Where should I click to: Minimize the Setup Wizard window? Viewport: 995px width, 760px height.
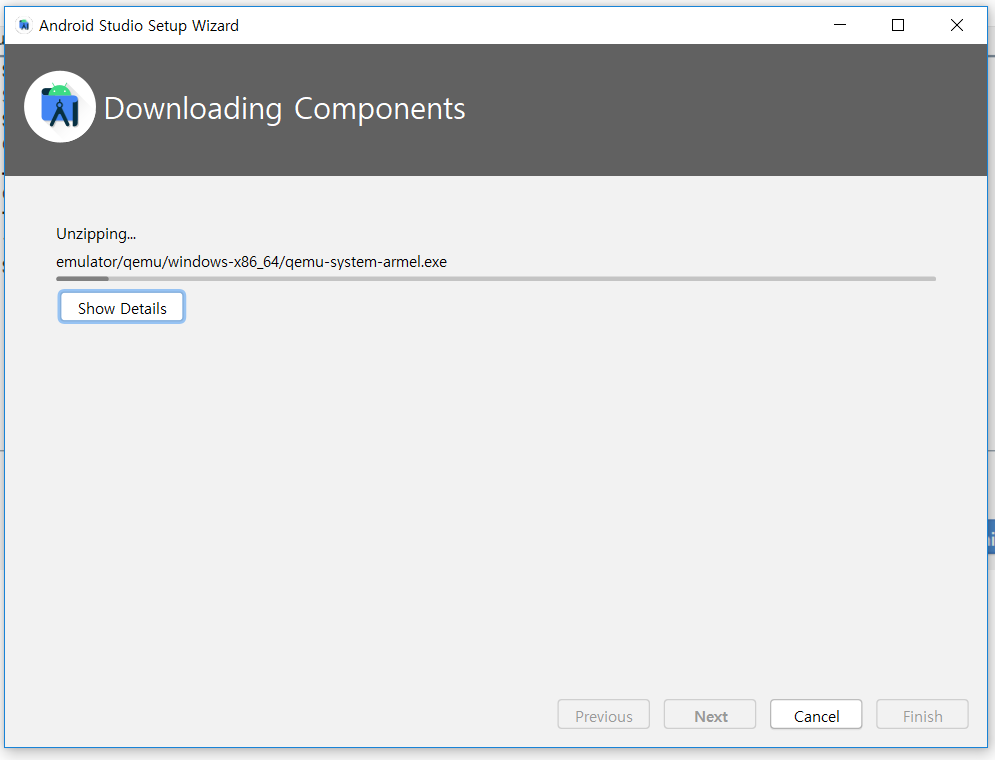[840, 25]
